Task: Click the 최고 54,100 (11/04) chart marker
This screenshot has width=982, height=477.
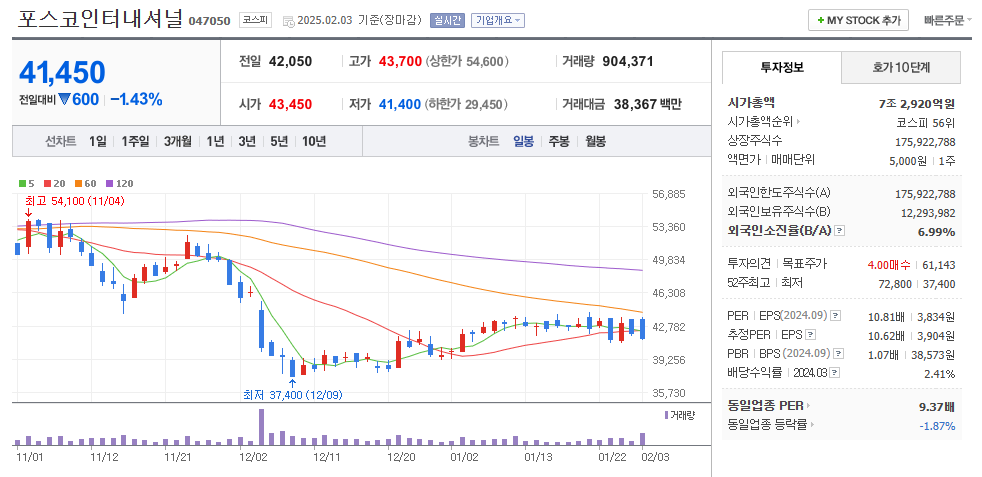Action: [75, 202]
